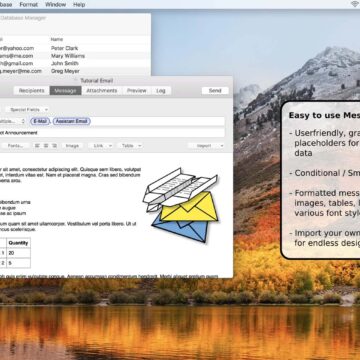This screenshot has width=360, height=360.
Task: Click the yellow and blue envelopes image
Action: (180, 204)
